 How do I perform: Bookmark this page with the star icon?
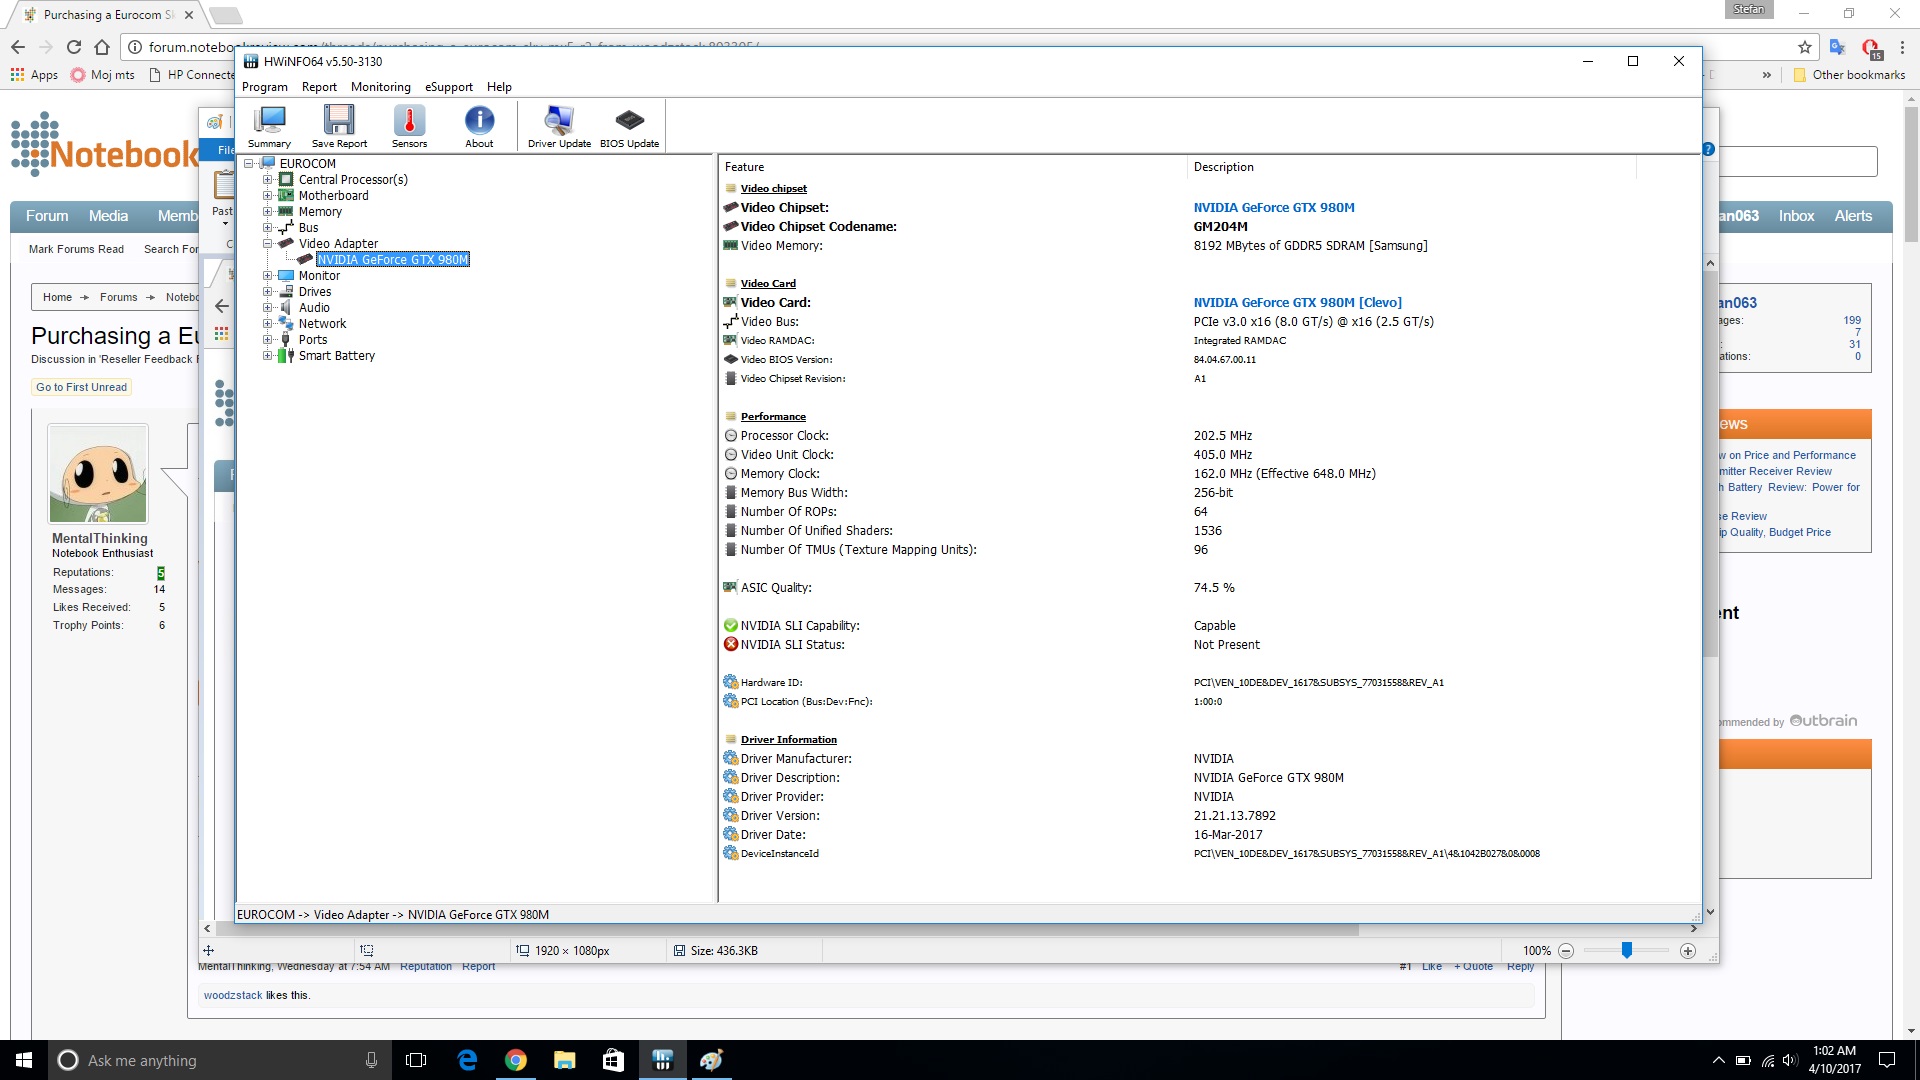(x=1804, y=47)
